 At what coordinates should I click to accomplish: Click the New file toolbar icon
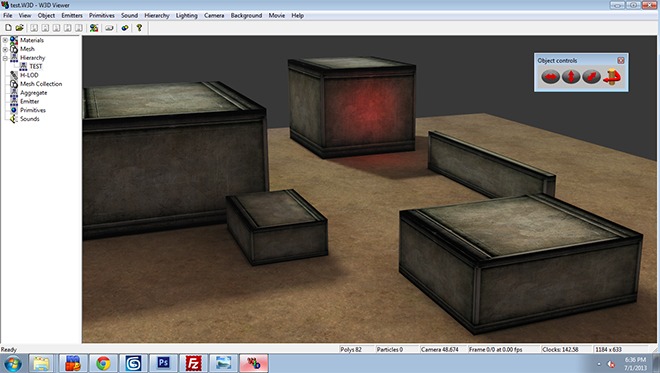pos(8,28)
